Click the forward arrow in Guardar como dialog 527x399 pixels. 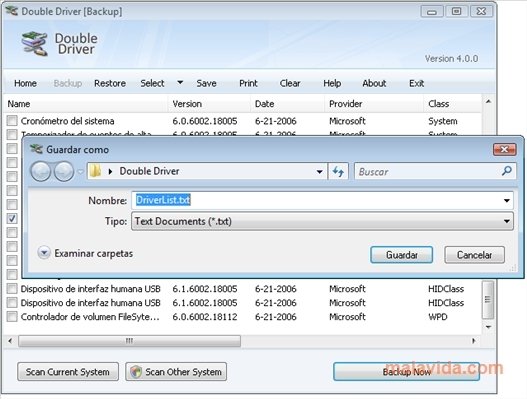click(64, 171)
